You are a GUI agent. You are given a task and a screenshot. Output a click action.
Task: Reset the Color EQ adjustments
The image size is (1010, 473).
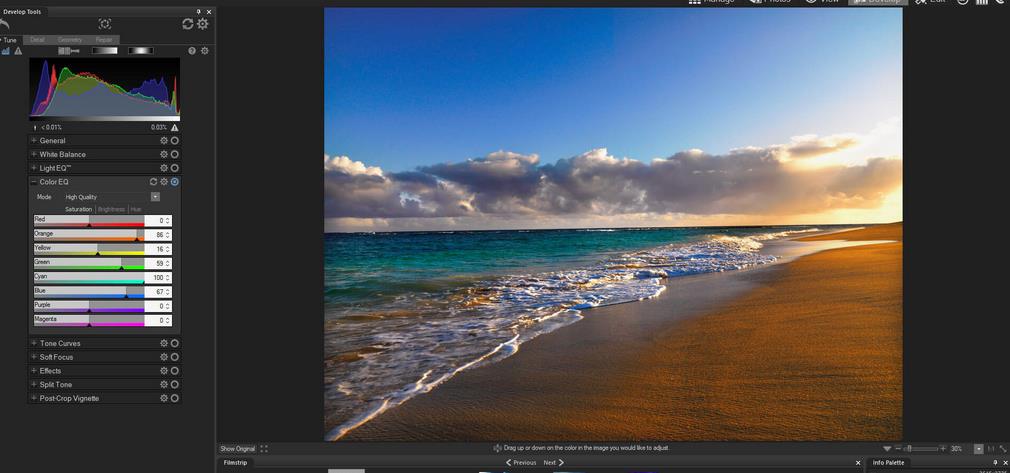(154, 182)
